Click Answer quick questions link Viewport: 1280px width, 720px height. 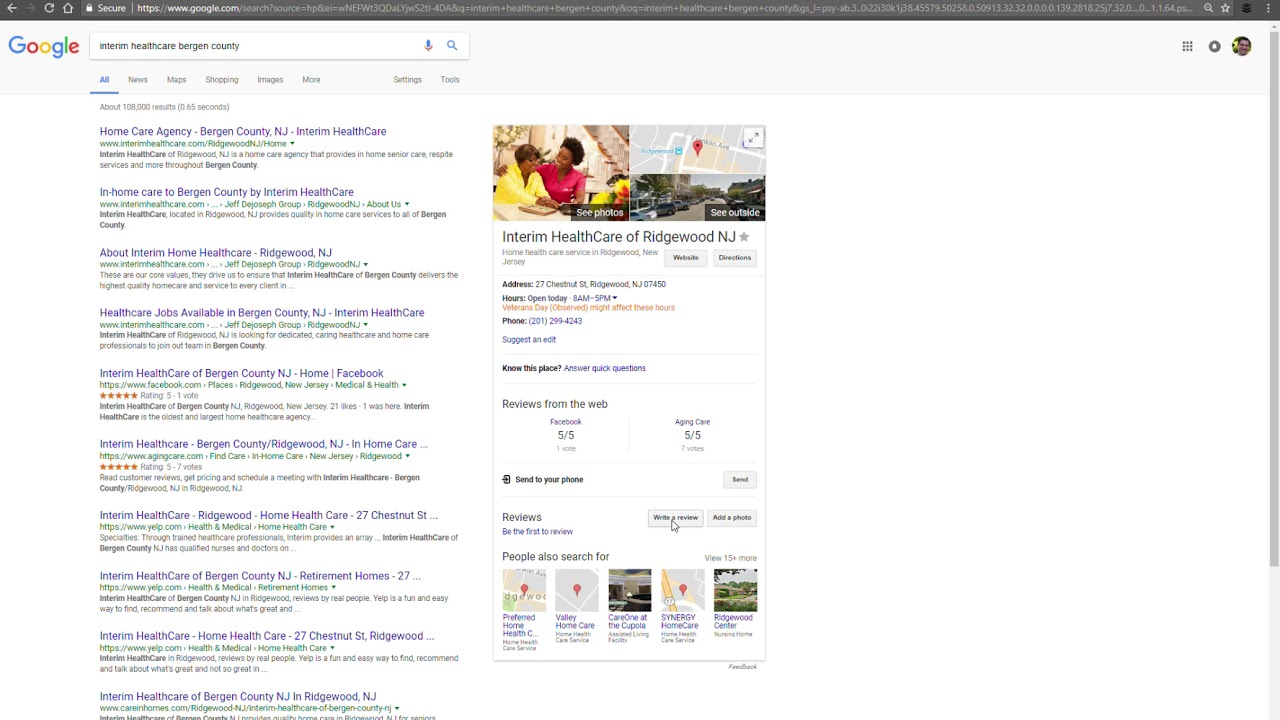click(x=605, y=368)
